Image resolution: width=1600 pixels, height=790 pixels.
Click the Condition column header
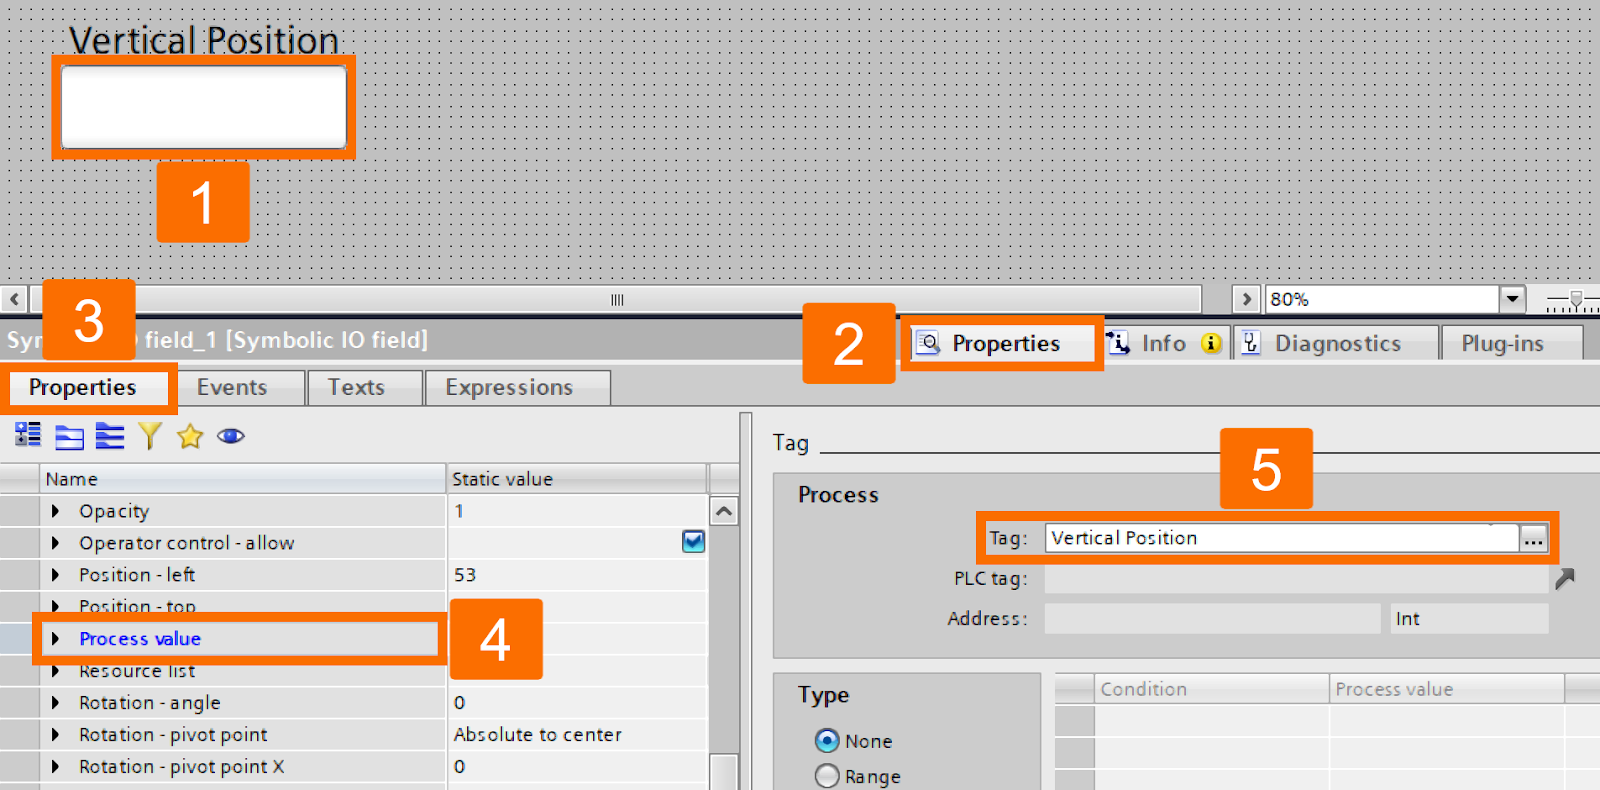click(x=1212, y=689)
